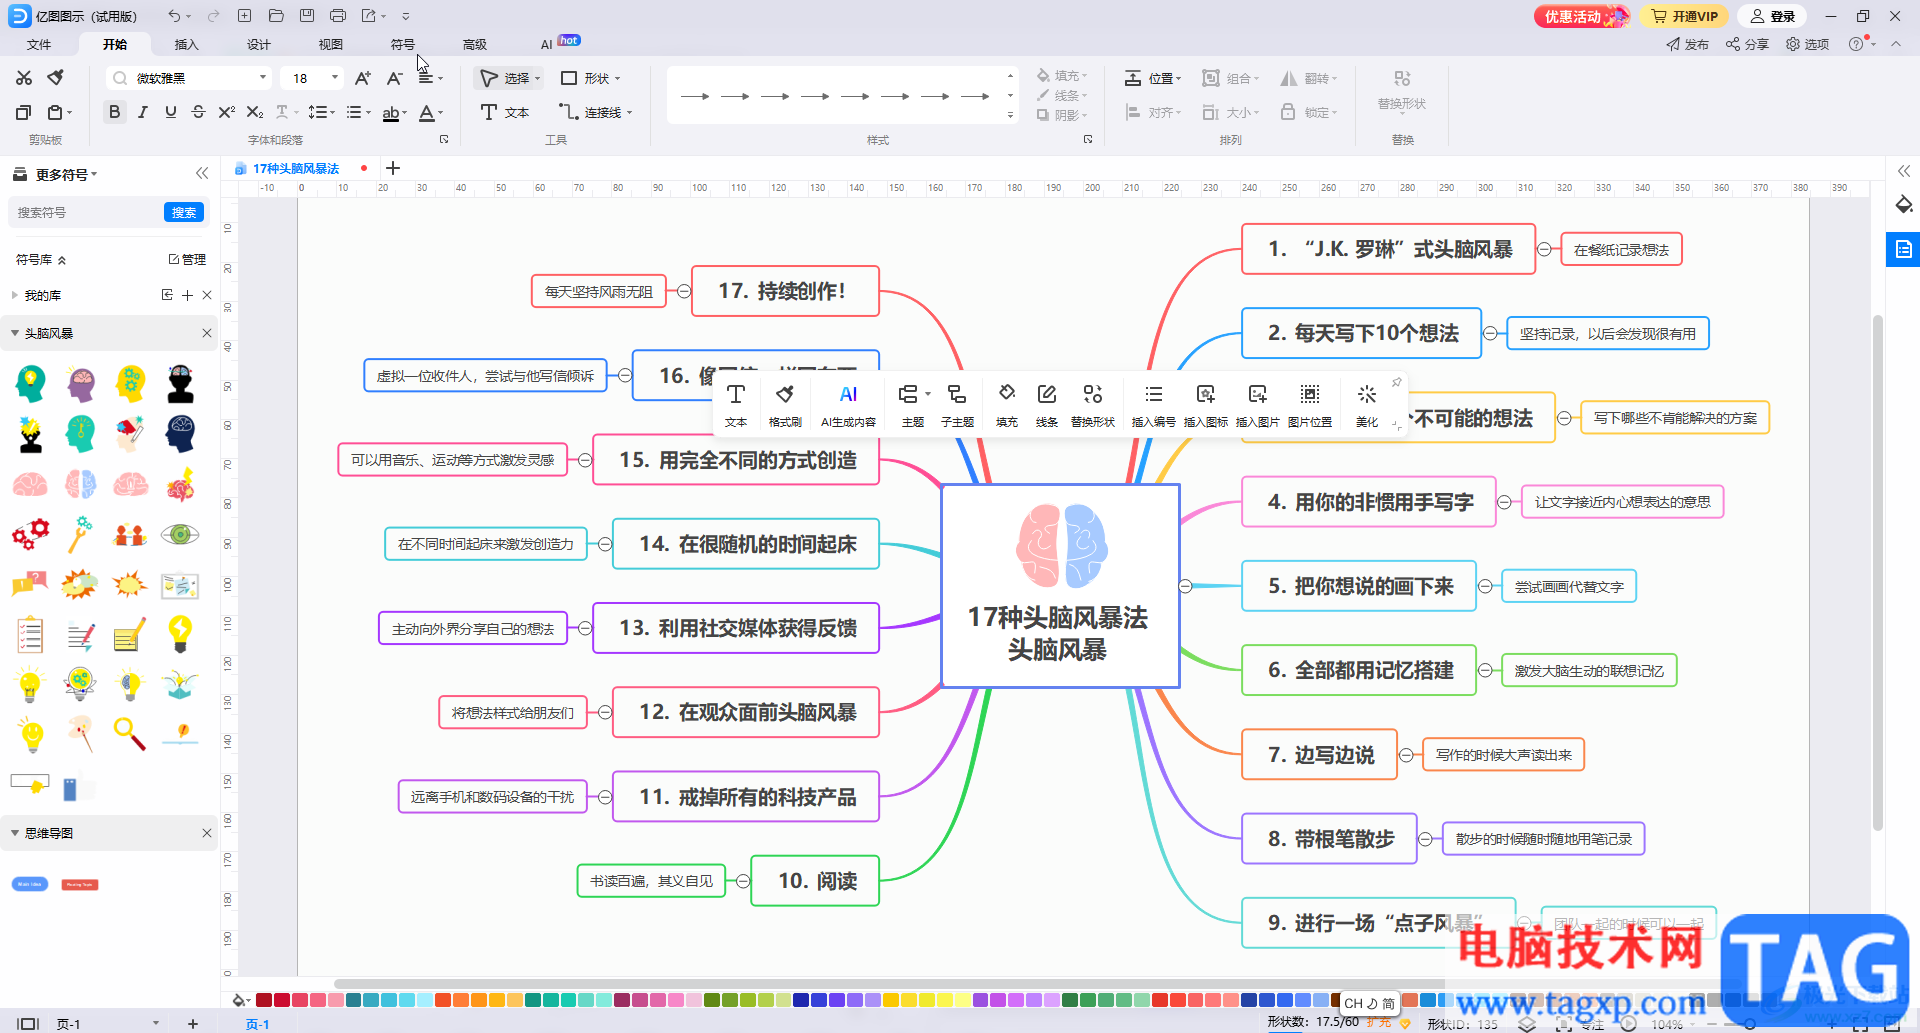Switch to the 设计 ribbon tab
The height and width of the screenshot is (1033, 1920).
click(x=258, y=44)
